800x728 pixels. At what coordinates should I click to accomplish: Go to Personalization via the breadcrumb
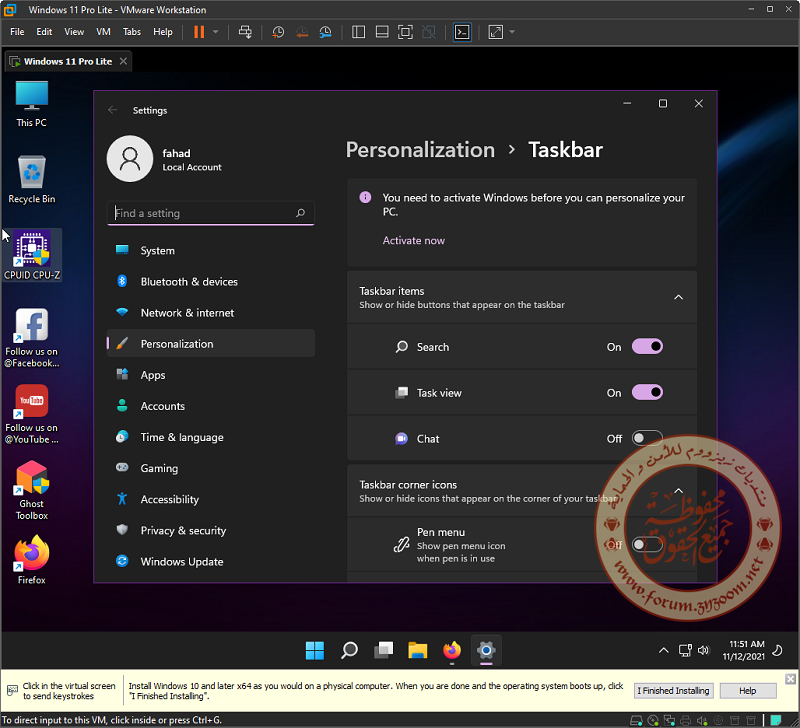[x=420, y=150]
